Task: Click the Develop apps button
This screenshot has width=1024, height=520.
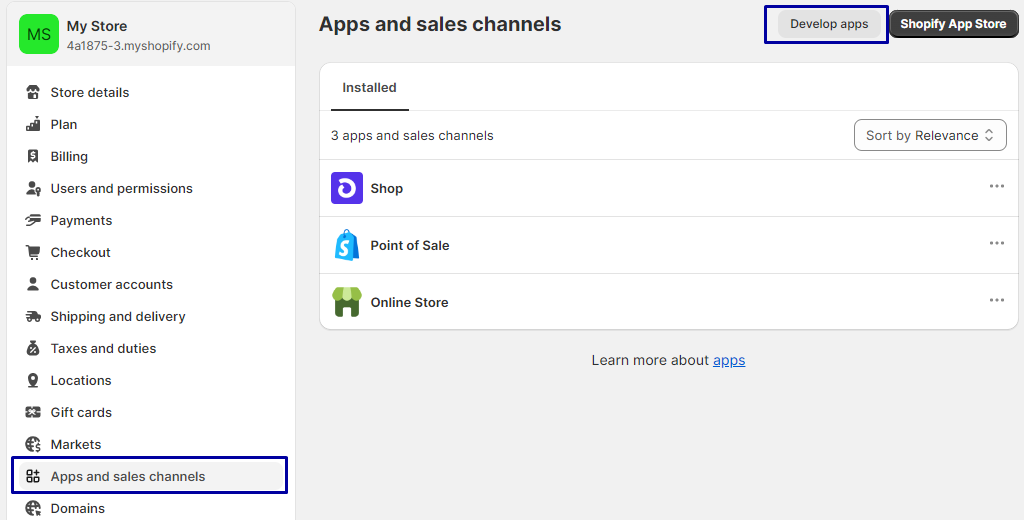Action: [x=829, y=24]
